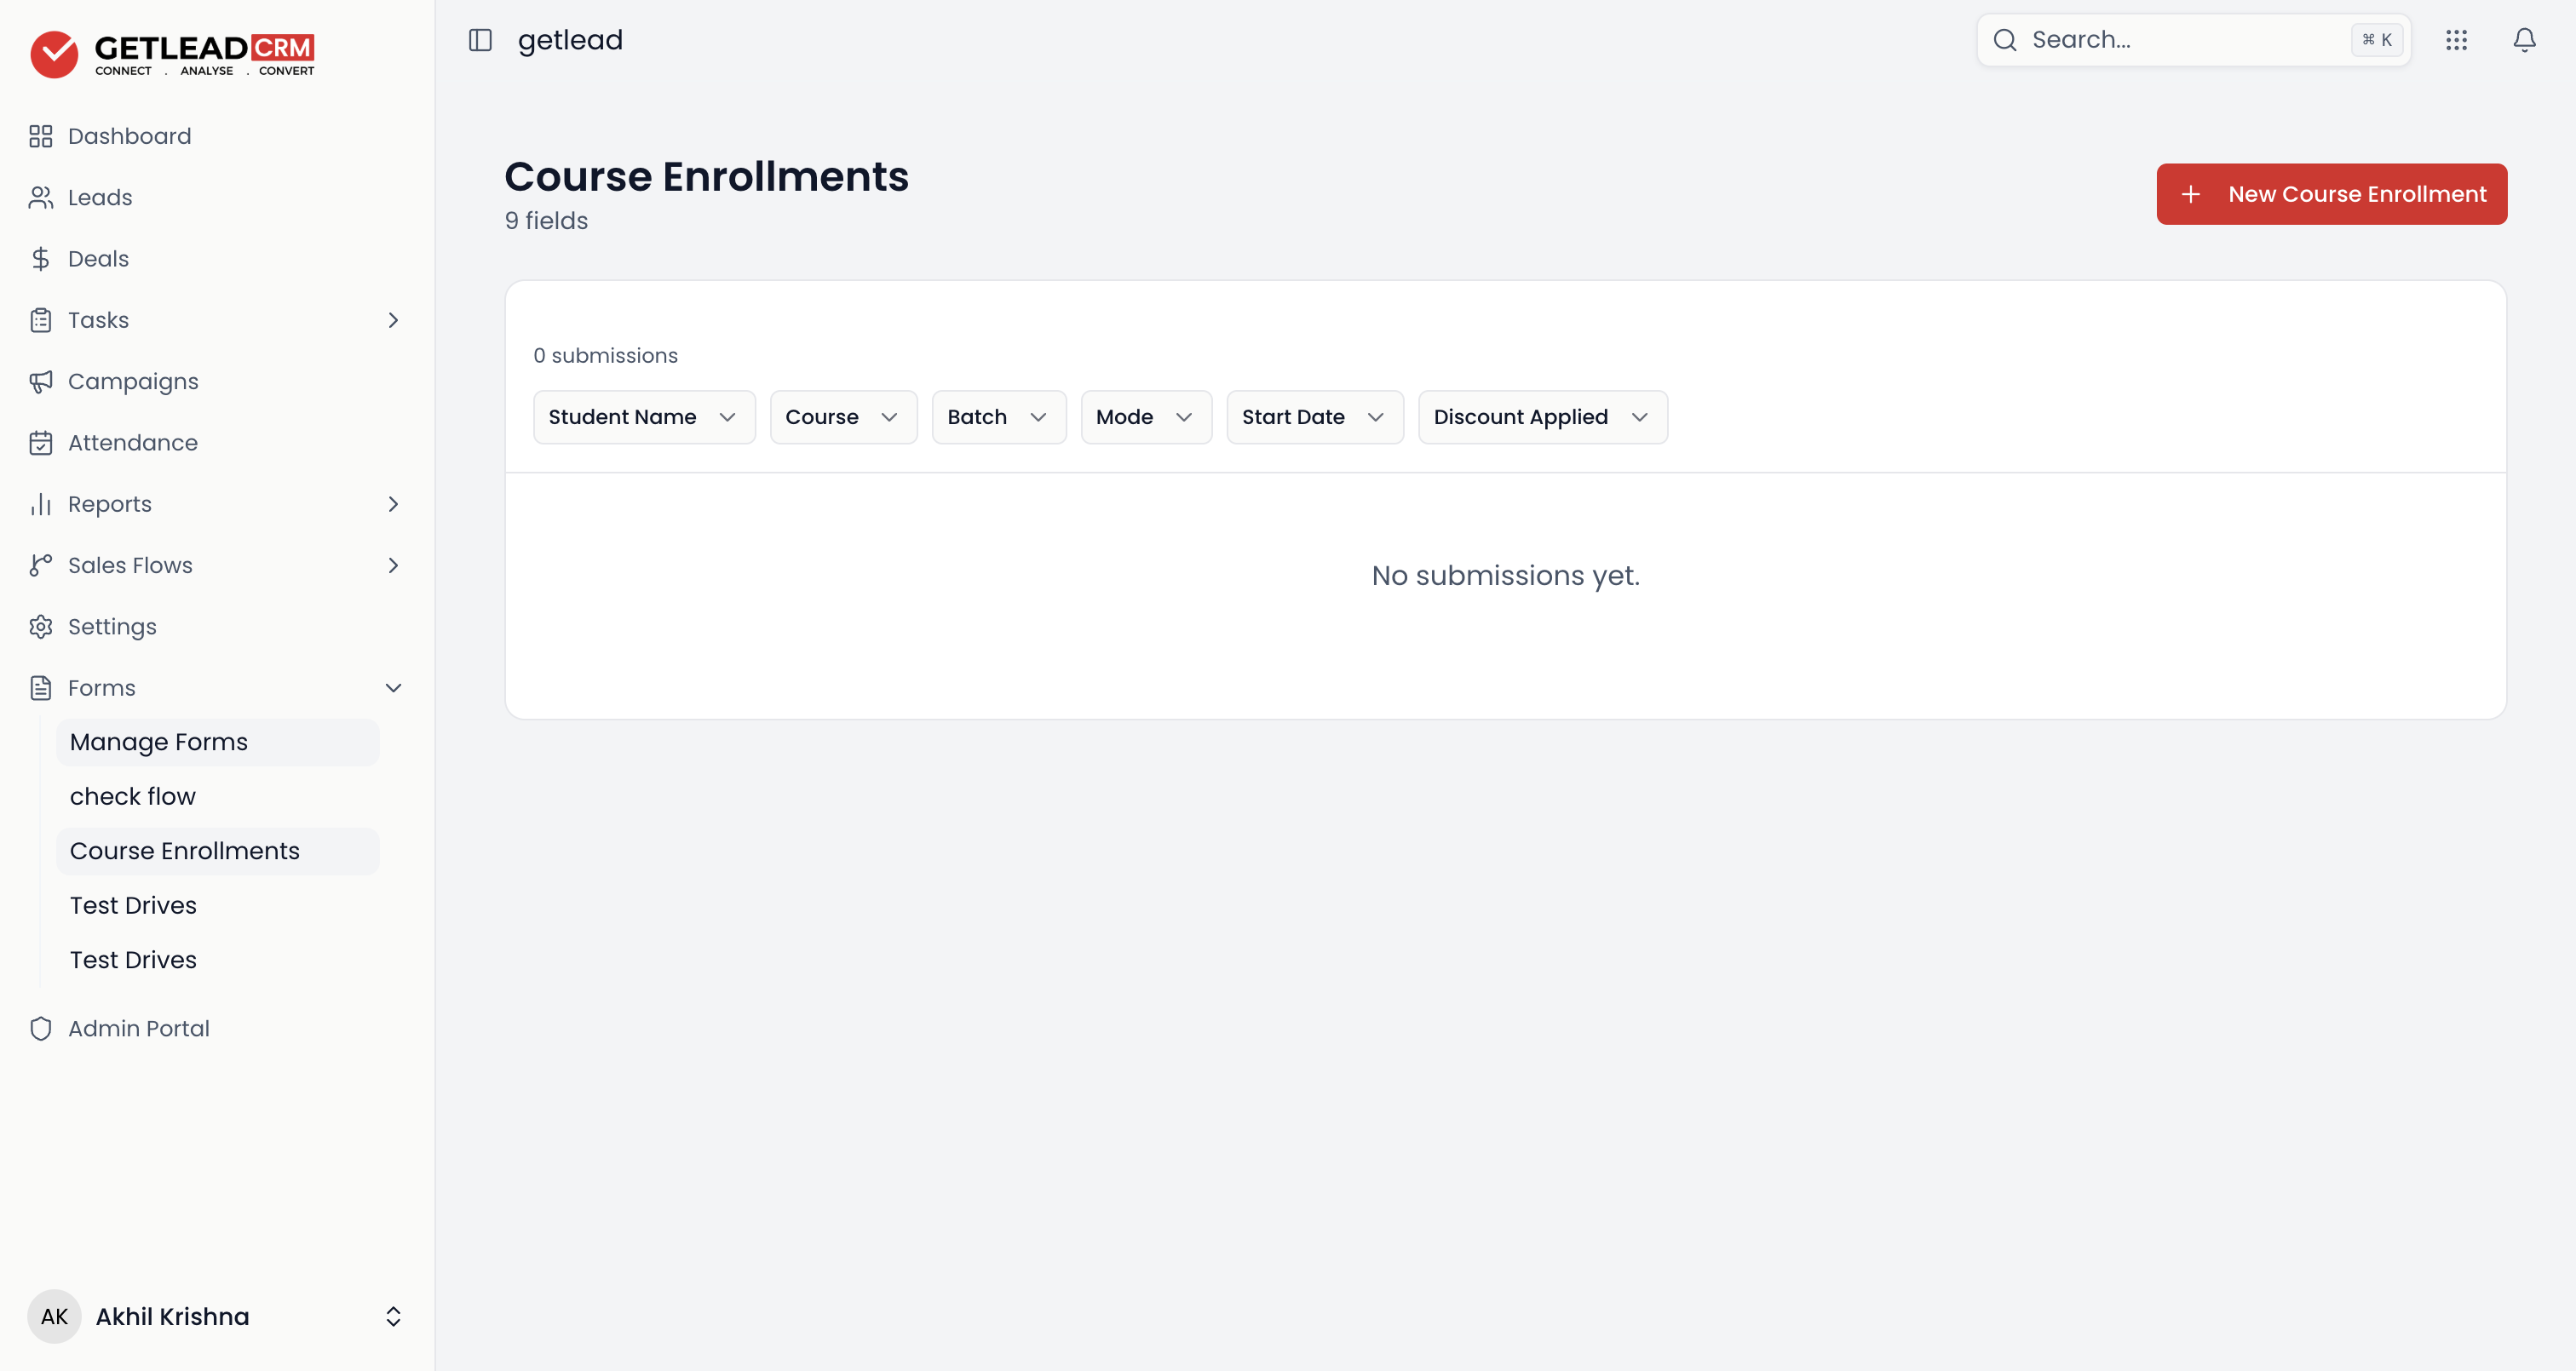This screenshot has height=1371, width=2576.
Task: Expand the Sales Flows chevron
Action: pyautogui.click(x=393, y=566)
